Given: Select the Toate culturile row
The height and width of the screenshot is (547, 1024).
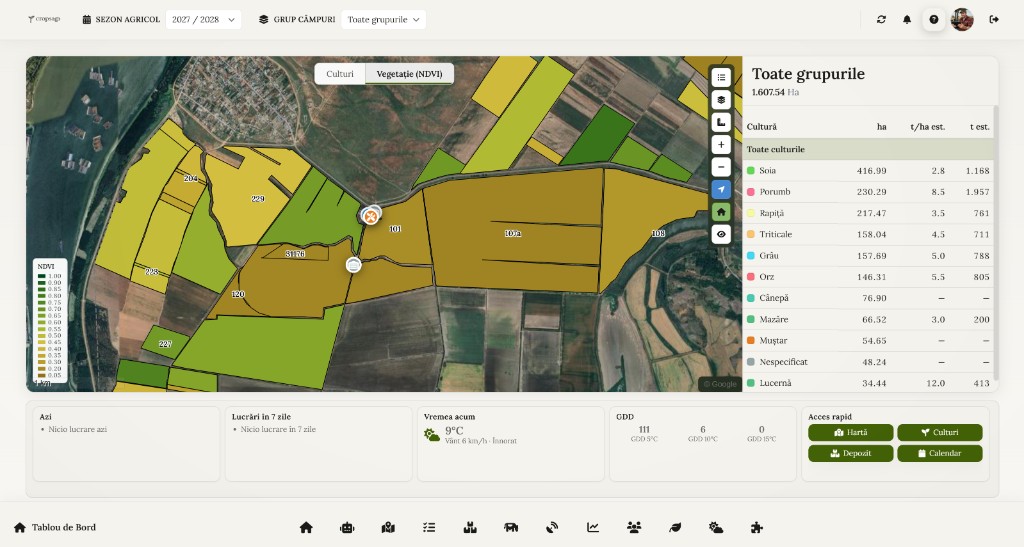Looking at the screenshot, I should tap(868, 149).
